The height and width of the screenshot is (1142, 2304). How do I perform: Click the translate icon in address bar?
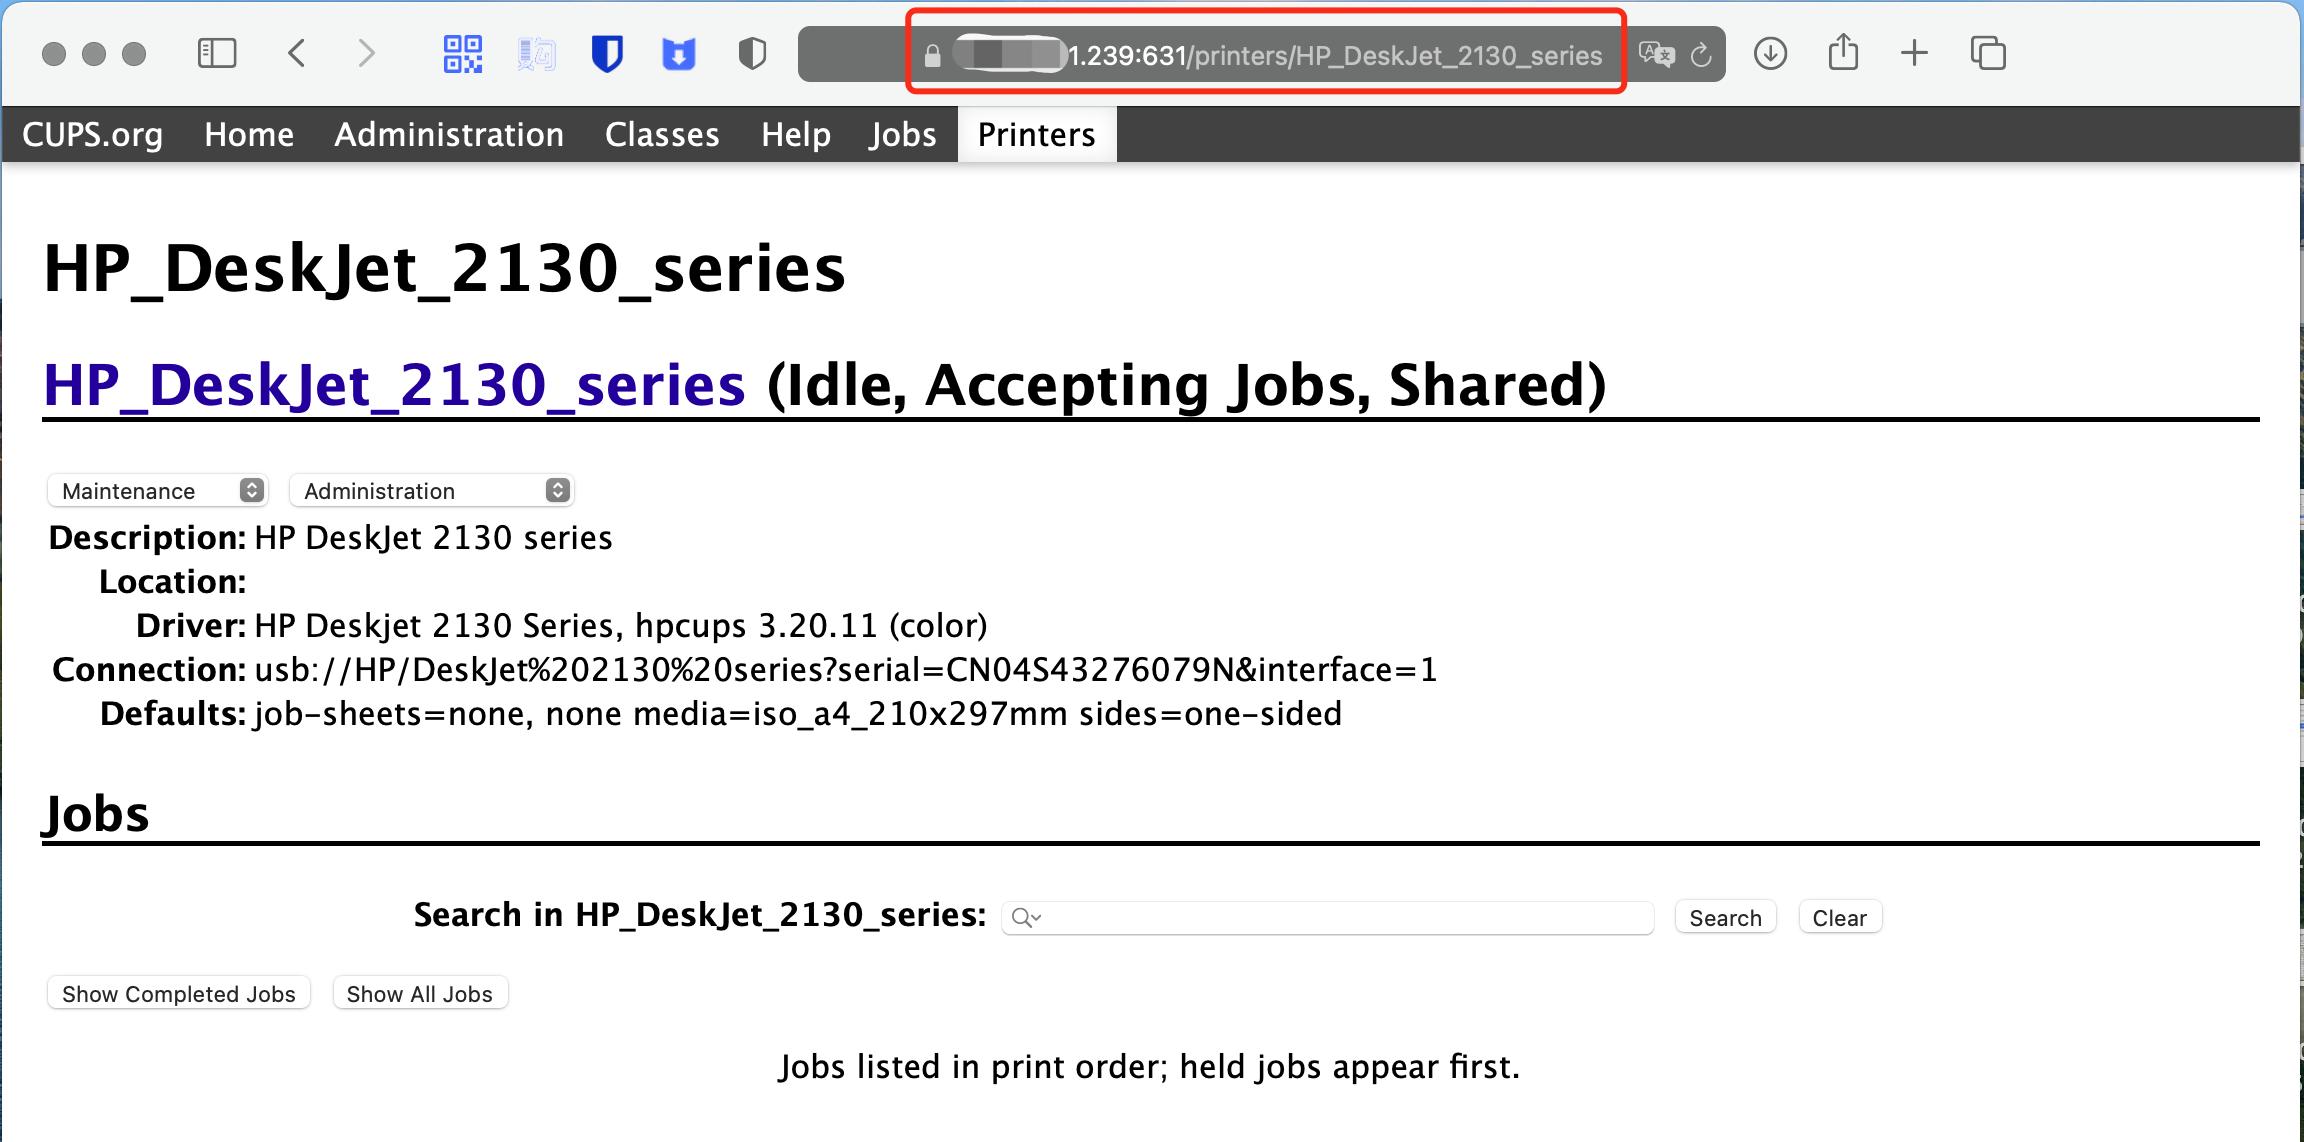(1656, 55)
